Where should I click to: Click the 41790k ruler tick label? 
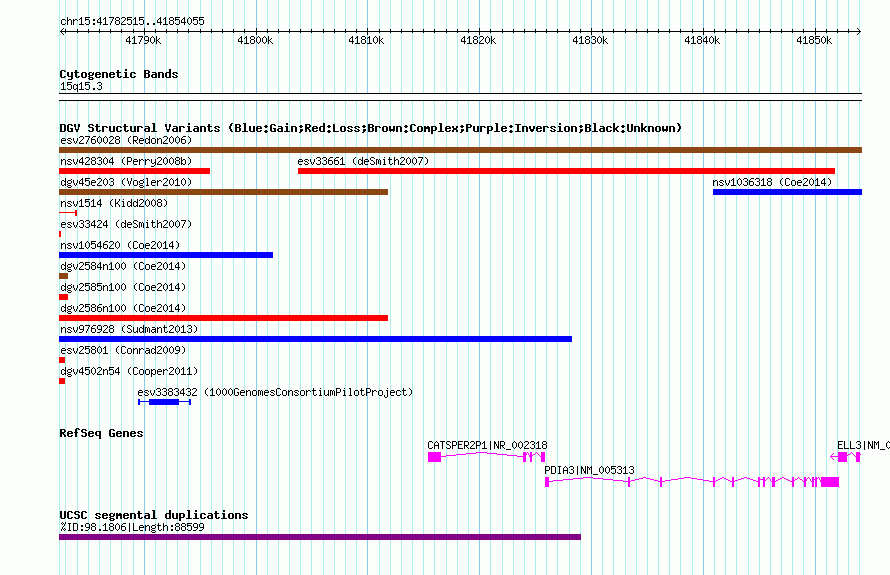tap(143, 40)
